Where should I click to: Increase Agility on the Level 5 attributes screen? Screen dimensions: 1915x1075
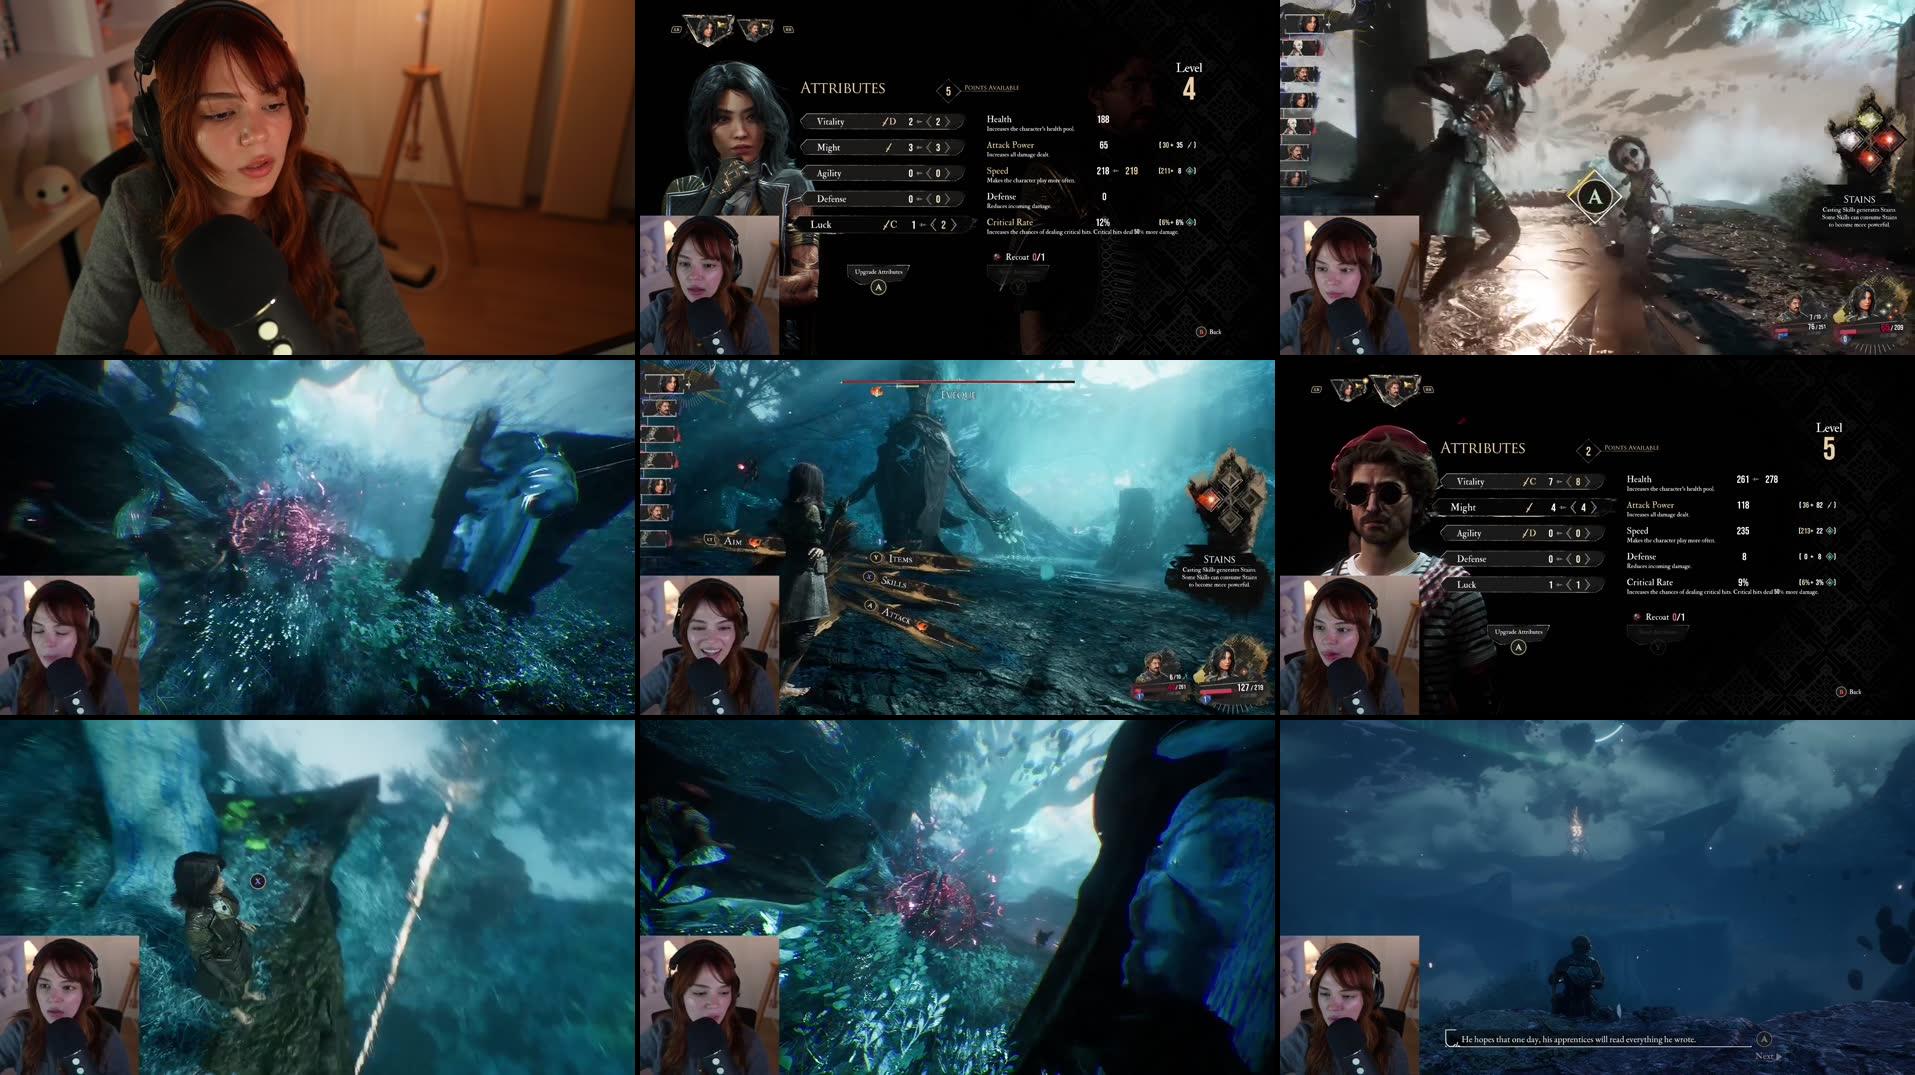coord(1587,534)
